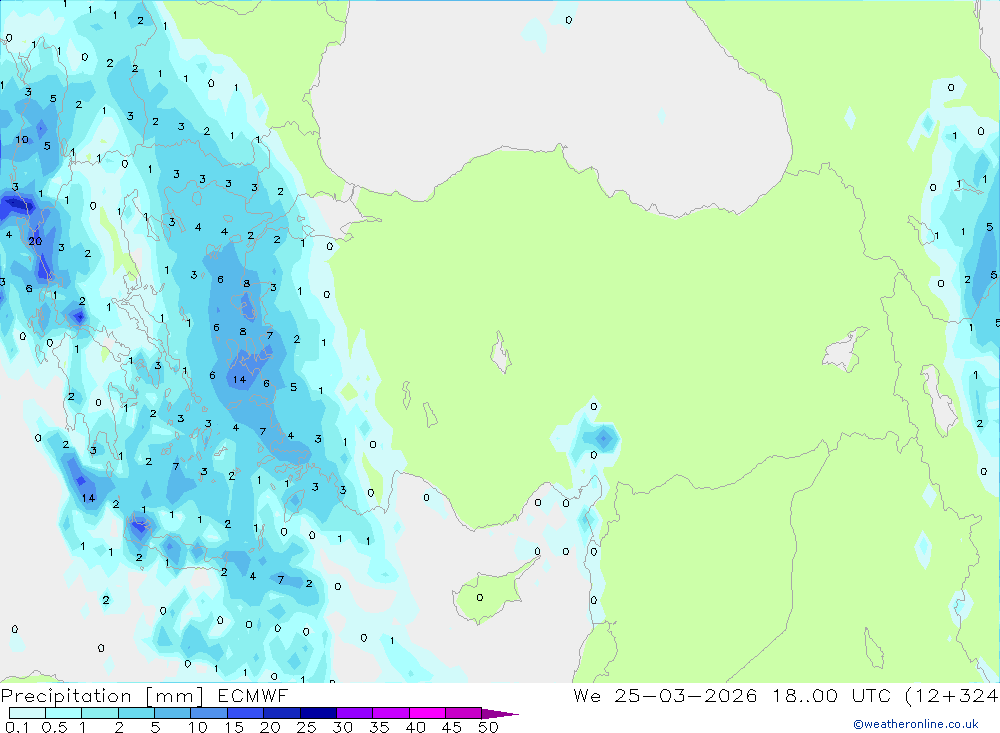Click the '18..00 UTC' time text

coord(831,695)
